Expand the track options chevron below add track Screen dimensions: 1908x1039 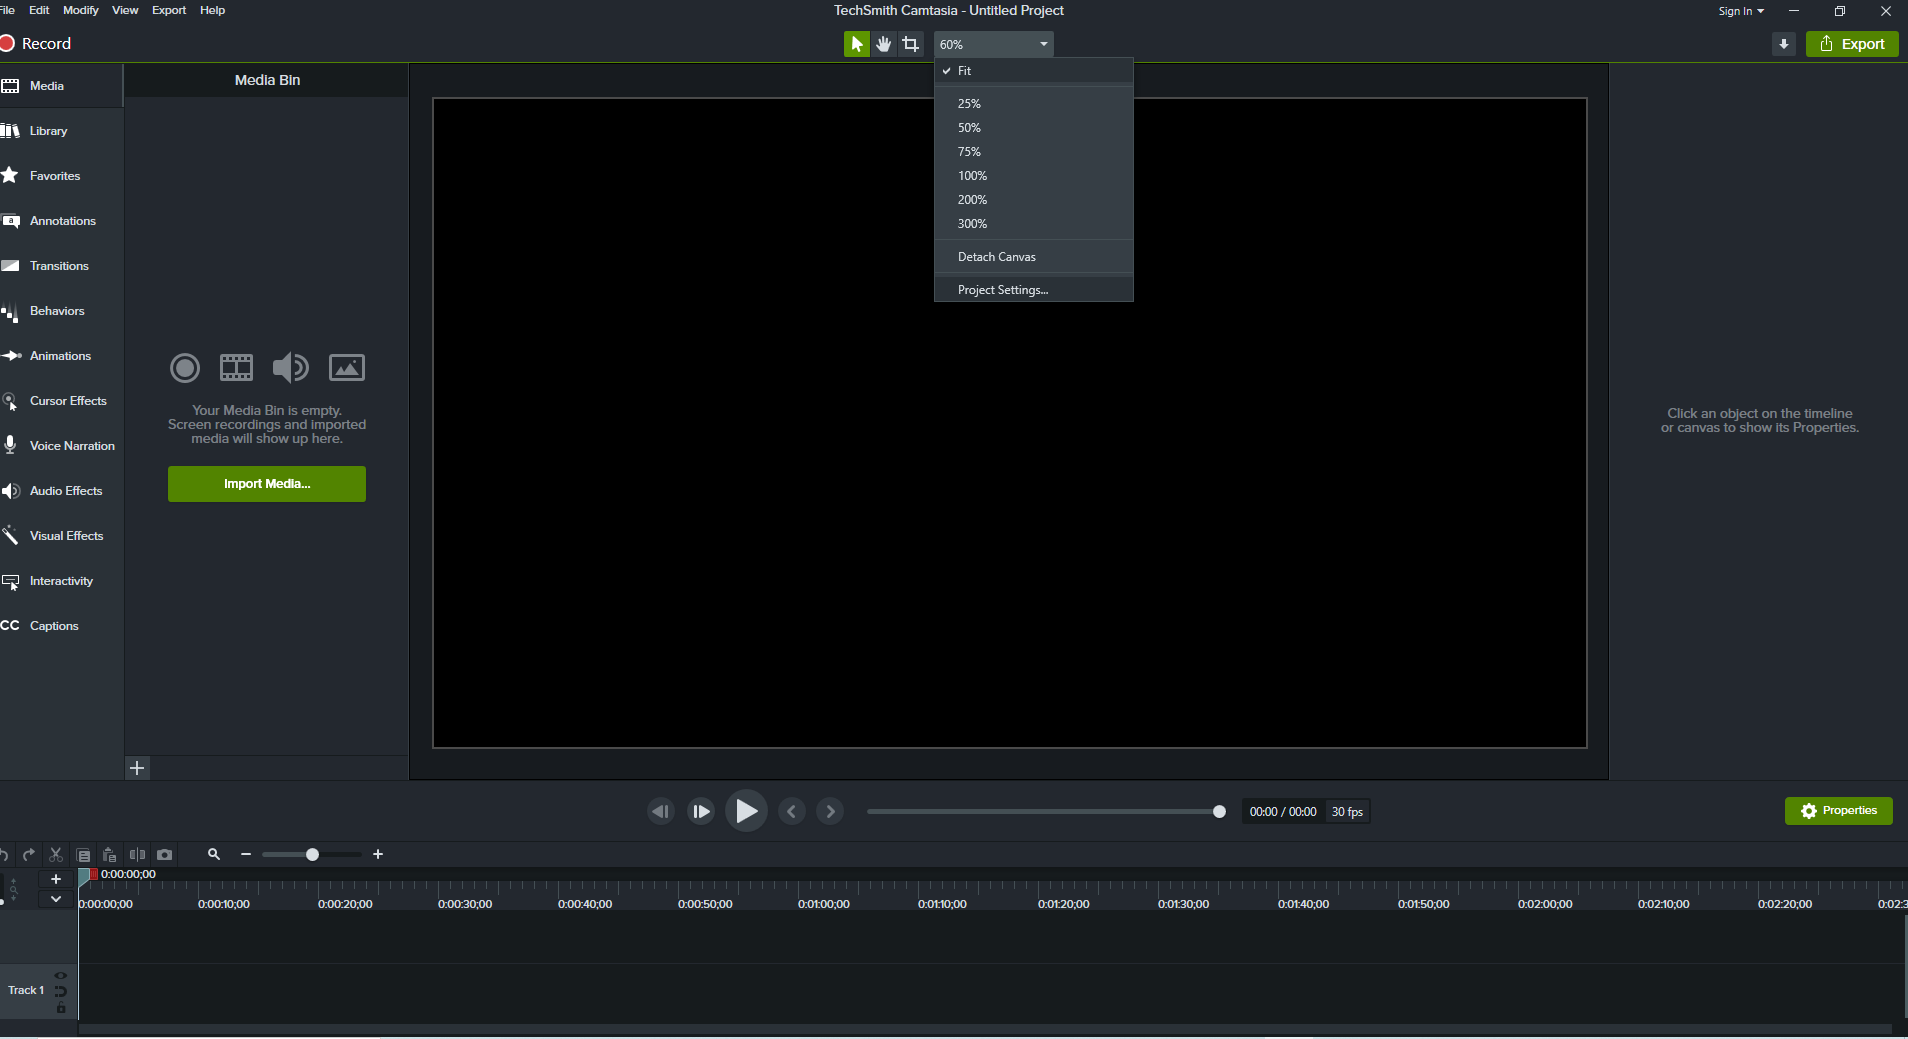point(56,899)
